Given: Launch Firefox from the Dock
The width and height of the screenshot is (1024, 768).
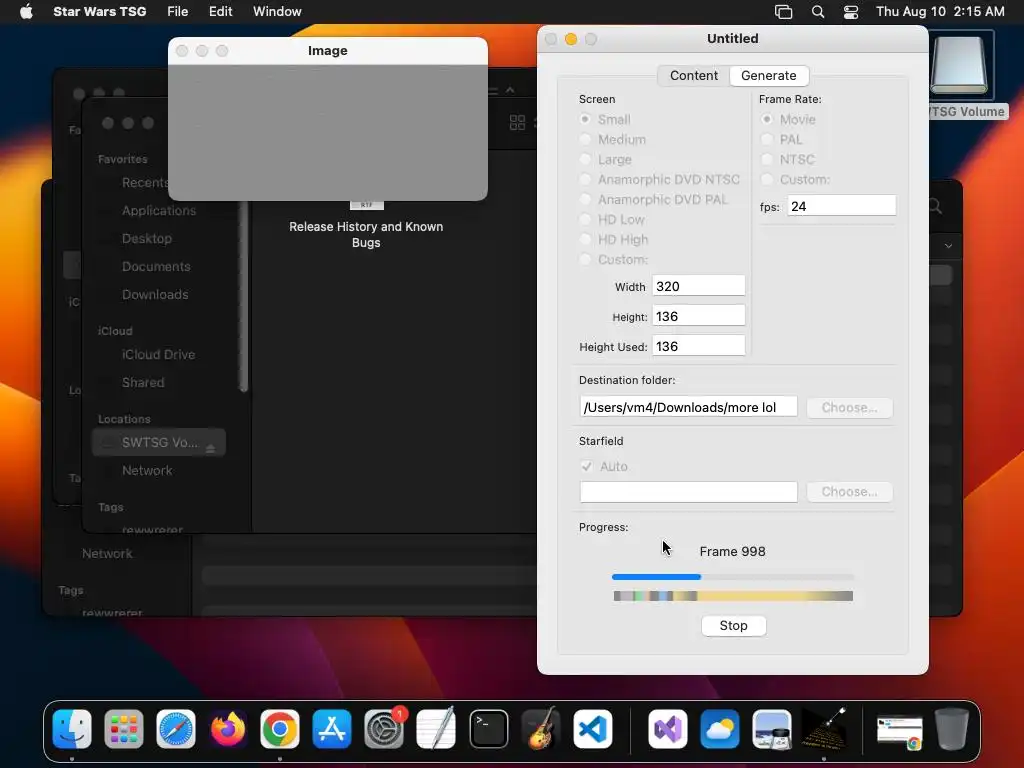Looking at the screenshot, I should click(228, 729).
